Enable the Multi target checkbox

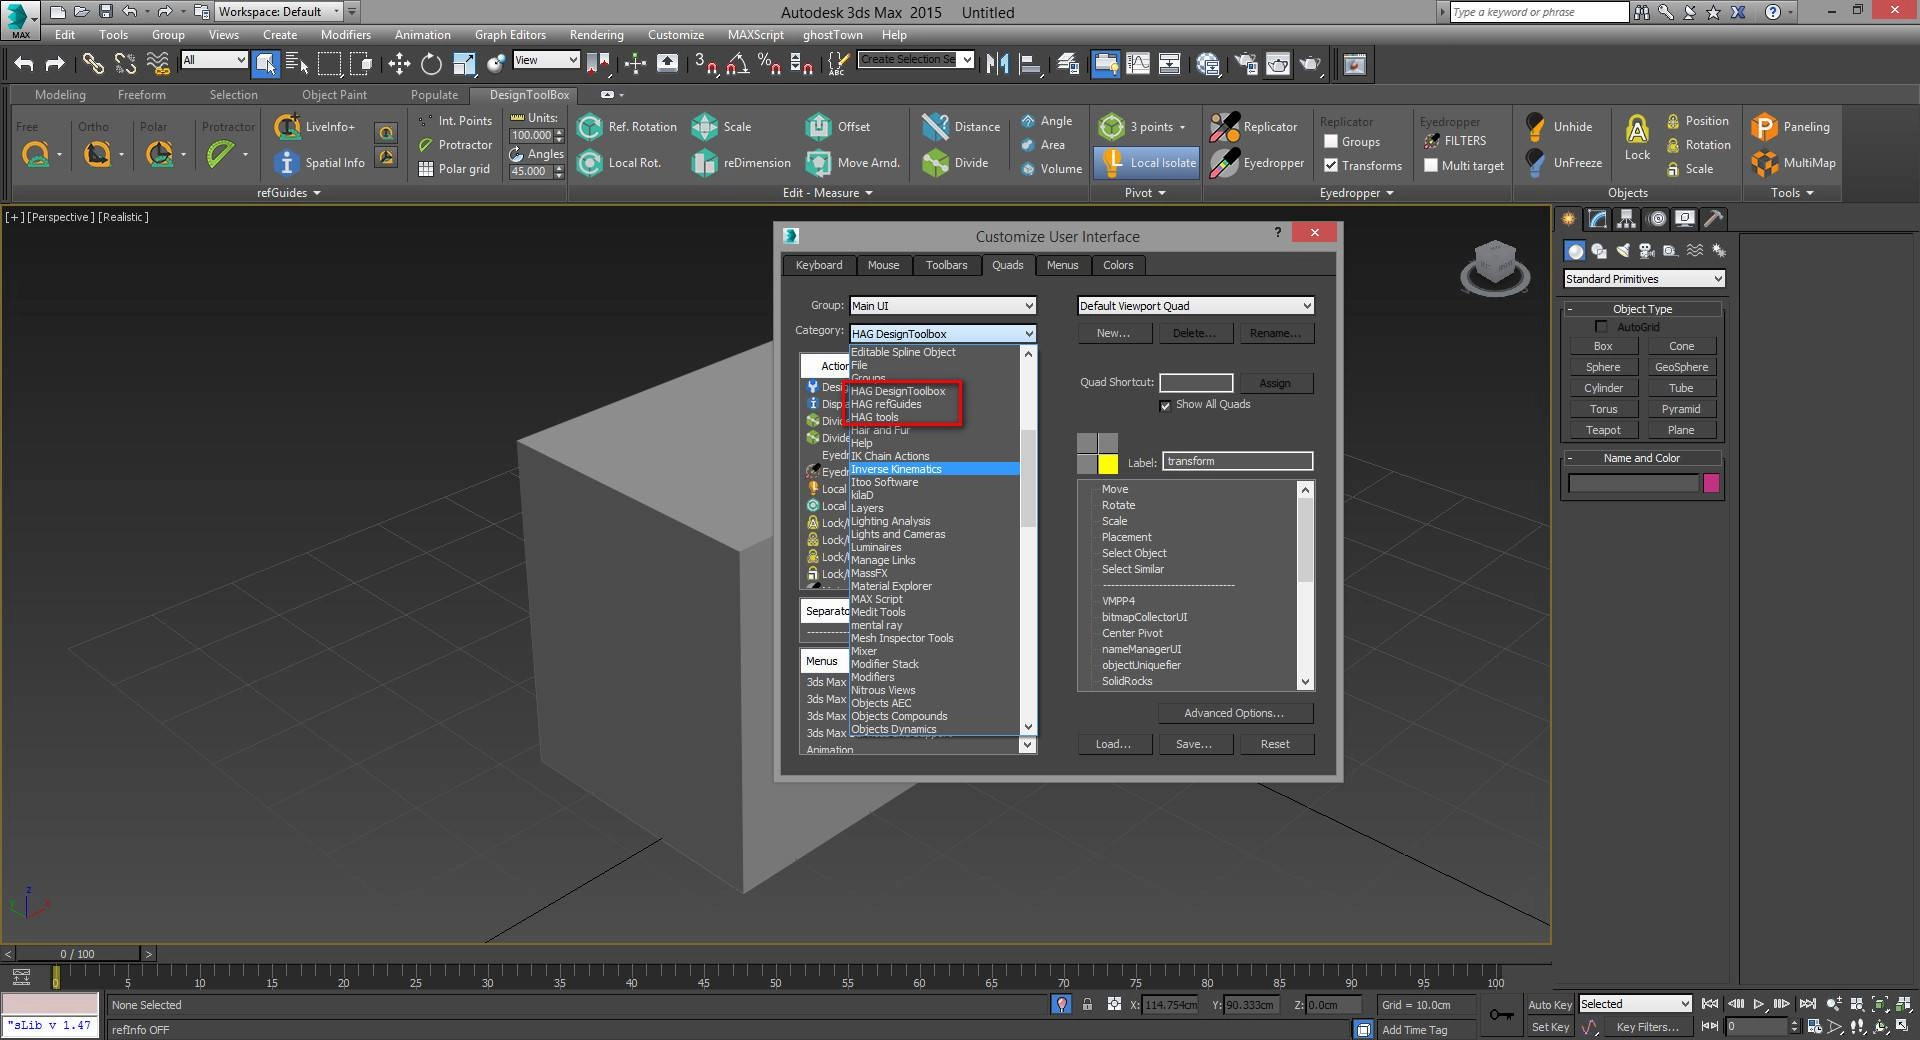click(1431, 166)
